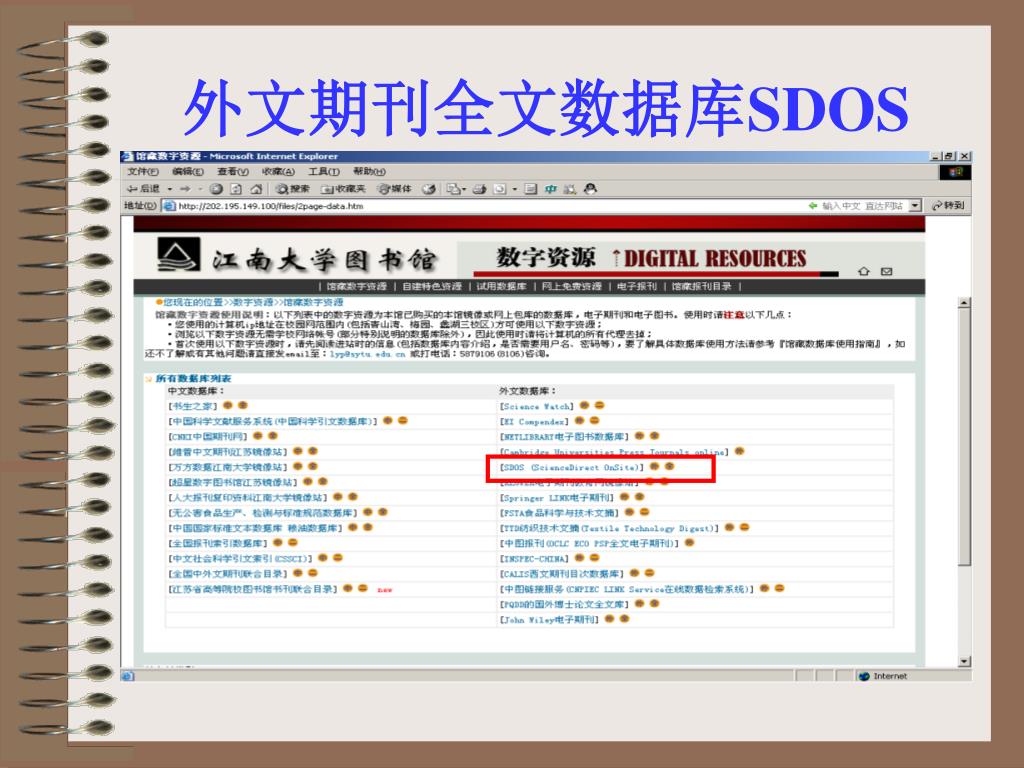This screenshot has height=768, width=1024.
Task: Click the lyp@sytu.edu.cn email link
Action: click(x=367, y=354)
